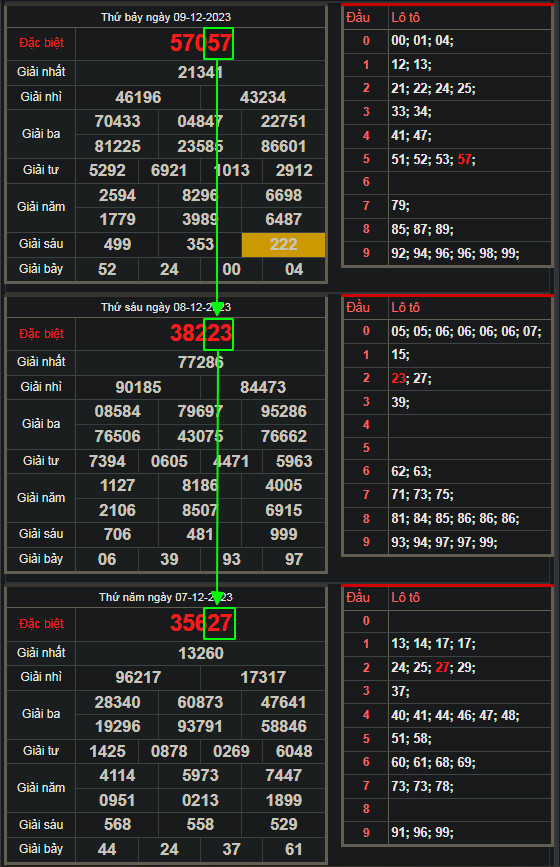Click first prize number 21341
The image size is (560, 867).
click(x=201, y=72)
